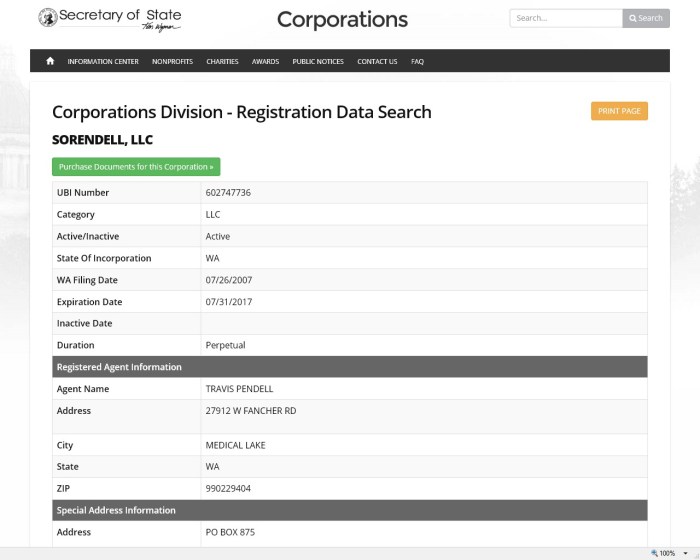
Task: Click the Print Page button
Action: pos(619,111)
